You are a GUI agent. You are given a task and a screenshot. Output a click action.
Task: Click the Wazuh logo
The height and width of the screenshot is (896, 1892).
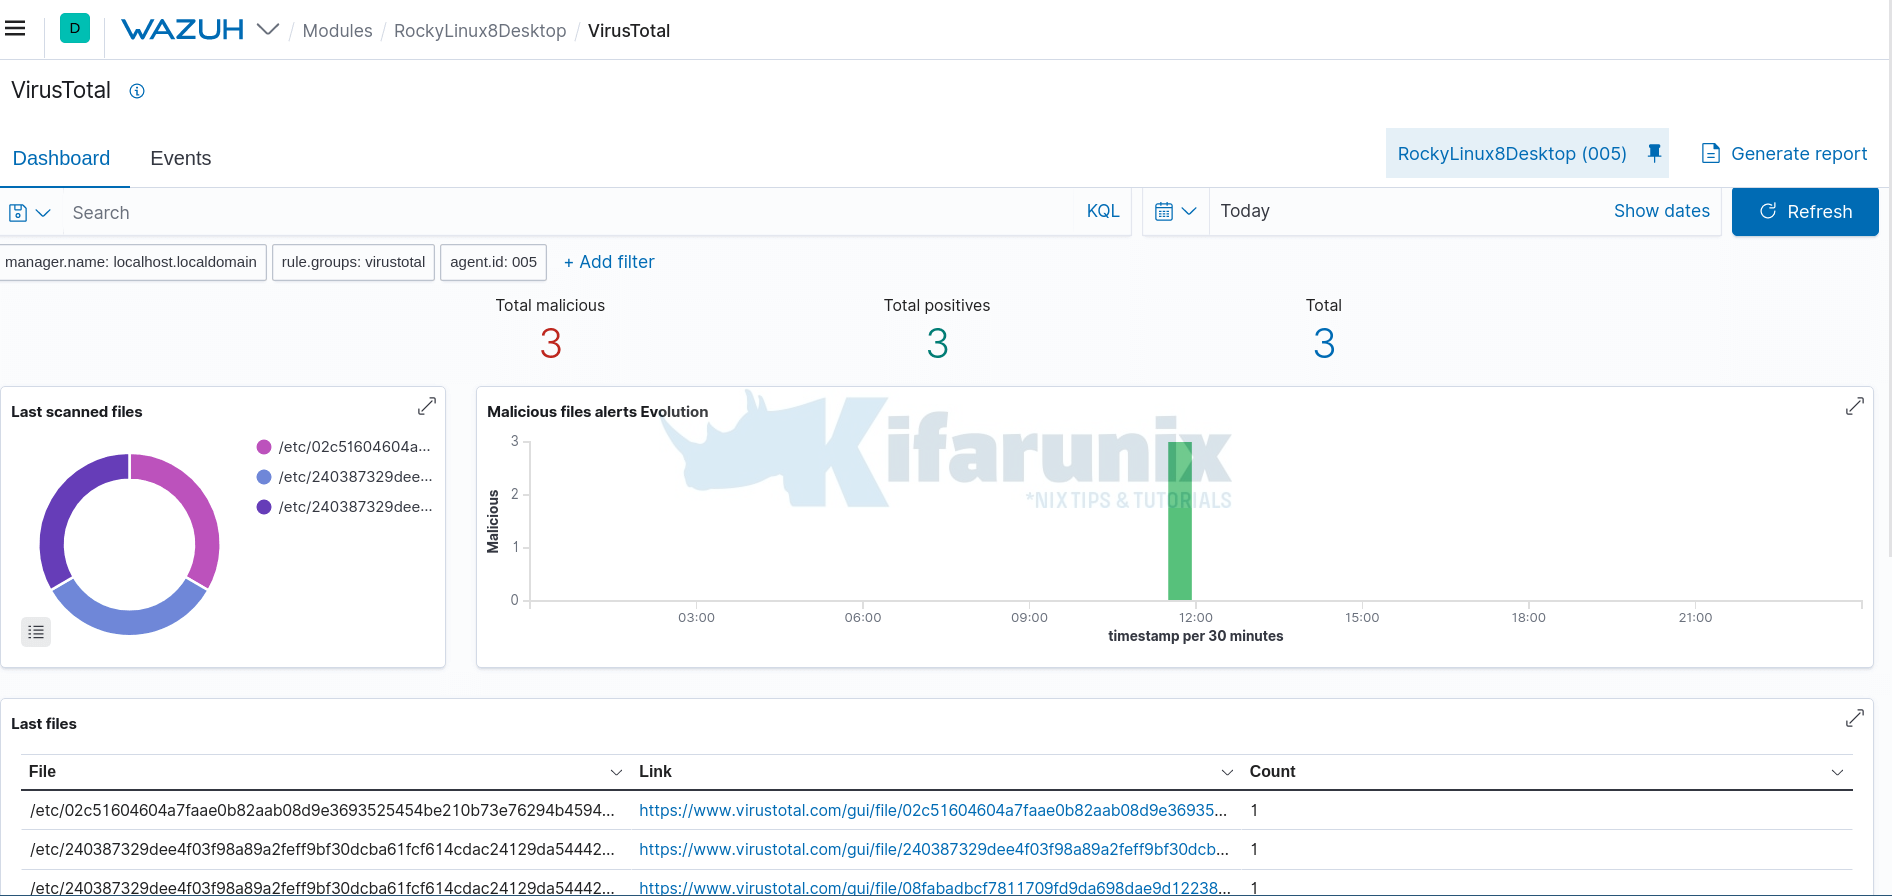point(182,30)
